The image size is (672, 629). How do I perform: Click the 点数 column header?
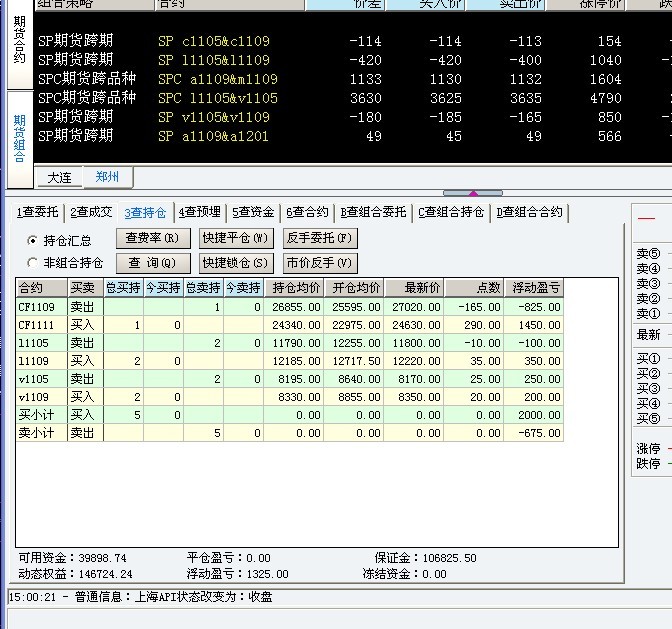(474, 288)
